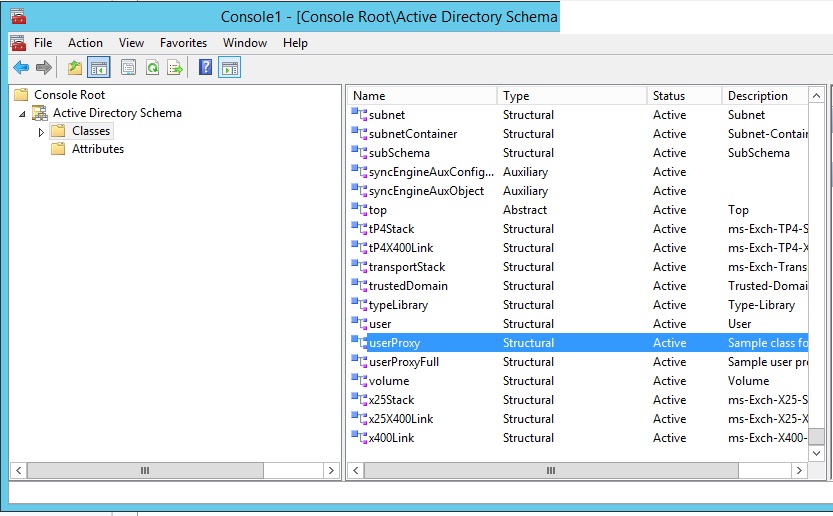Image resolution: width=833 pixels, height=516 pixels.
Task: Select the x25X400Link class row
Action: click(579, 419)
